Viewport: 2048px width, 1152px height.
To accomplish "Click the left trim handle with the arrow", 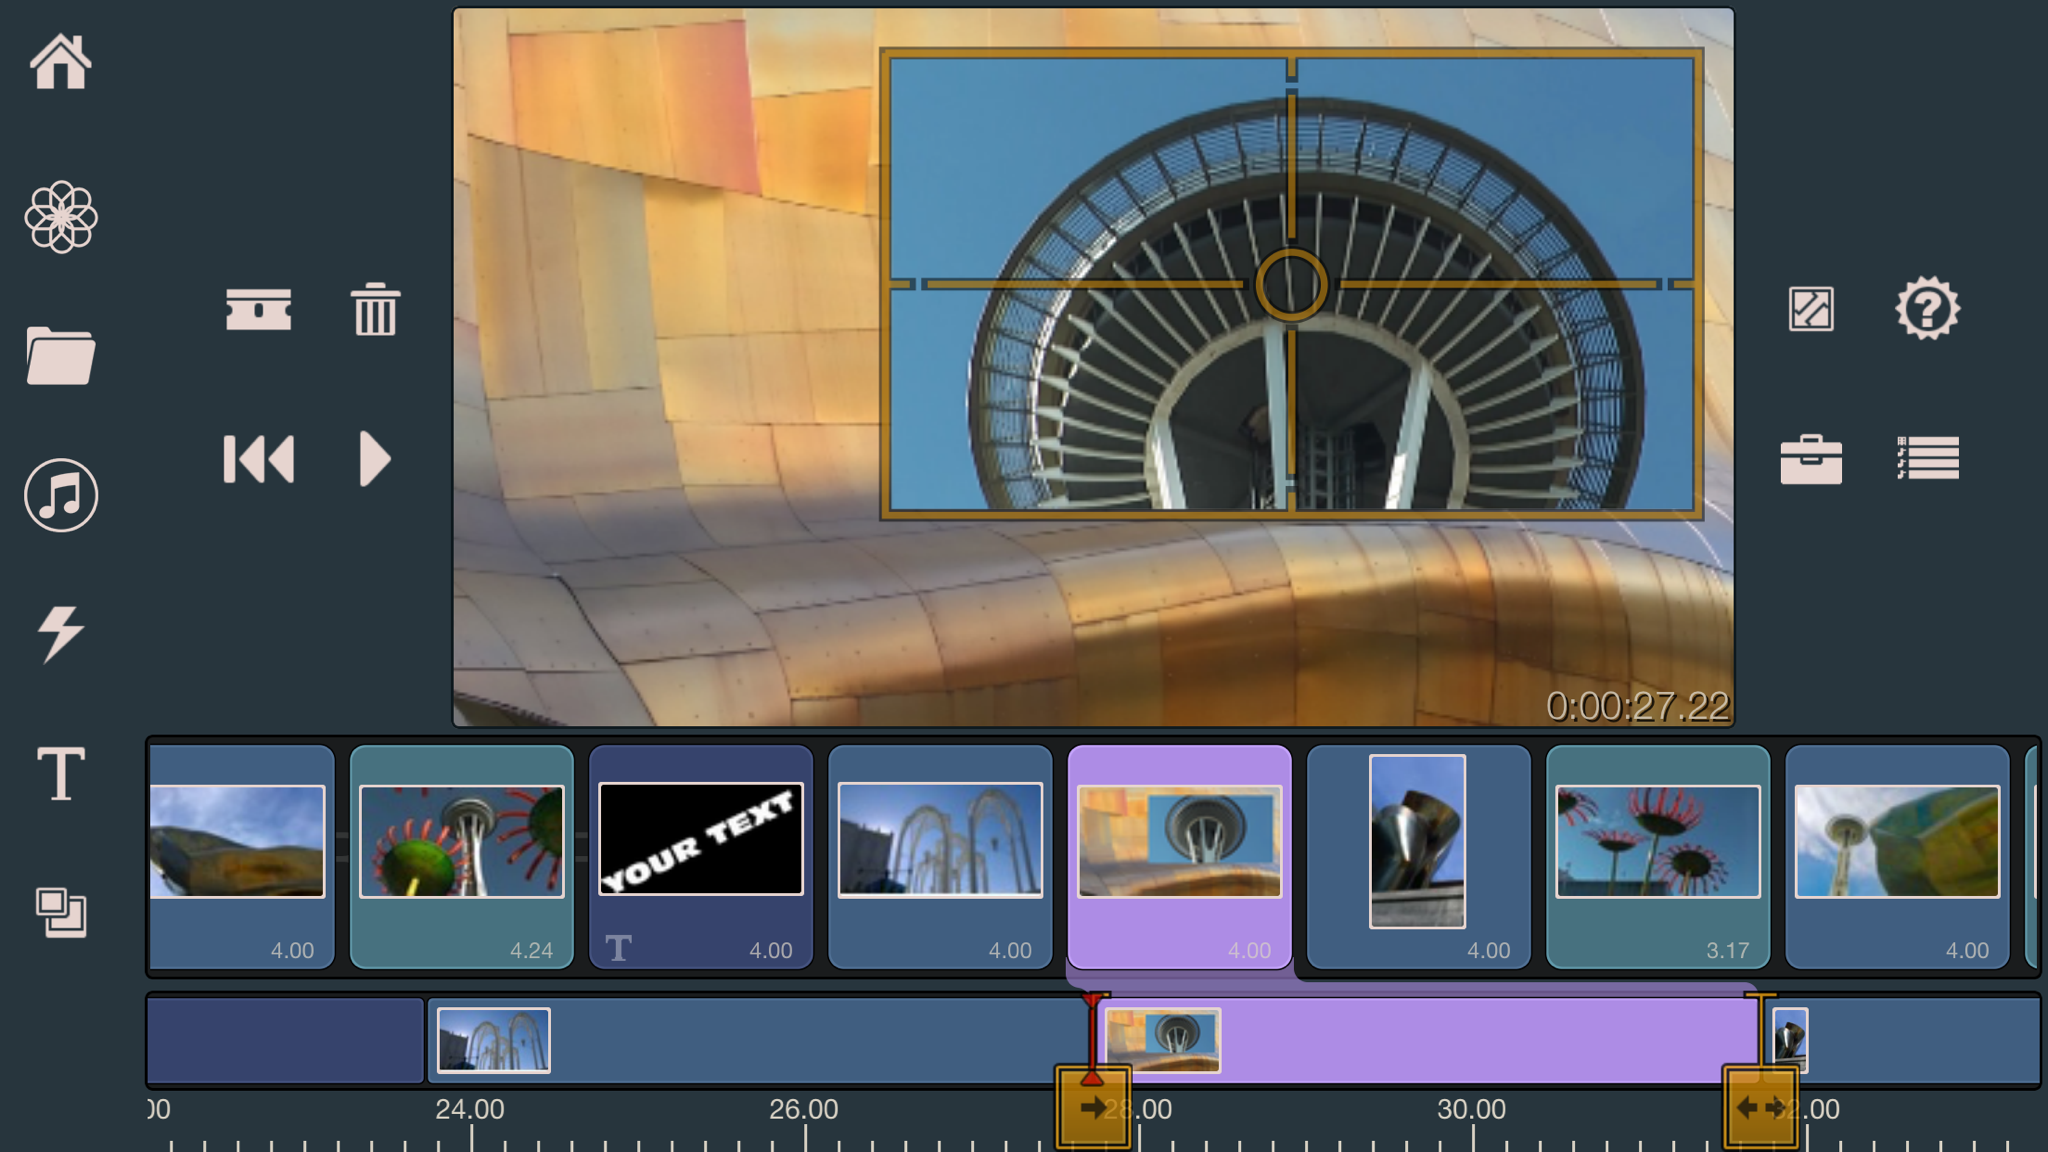I will click(1093, 1107).
